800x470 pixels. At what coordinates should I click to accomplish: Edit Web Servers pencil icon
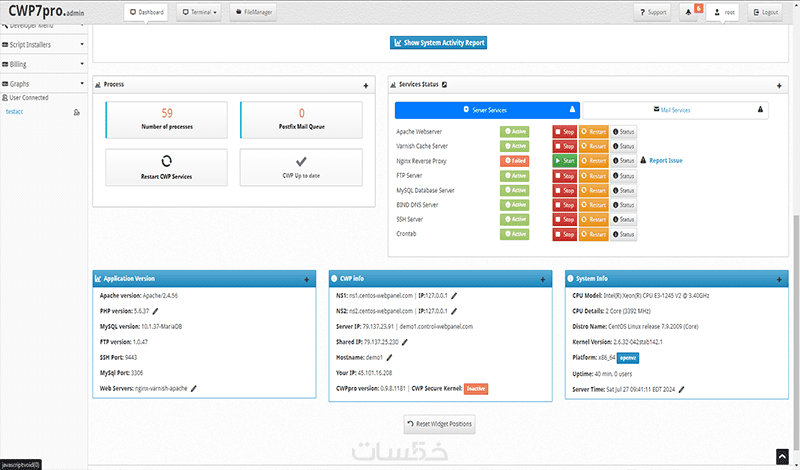(194, 388)
